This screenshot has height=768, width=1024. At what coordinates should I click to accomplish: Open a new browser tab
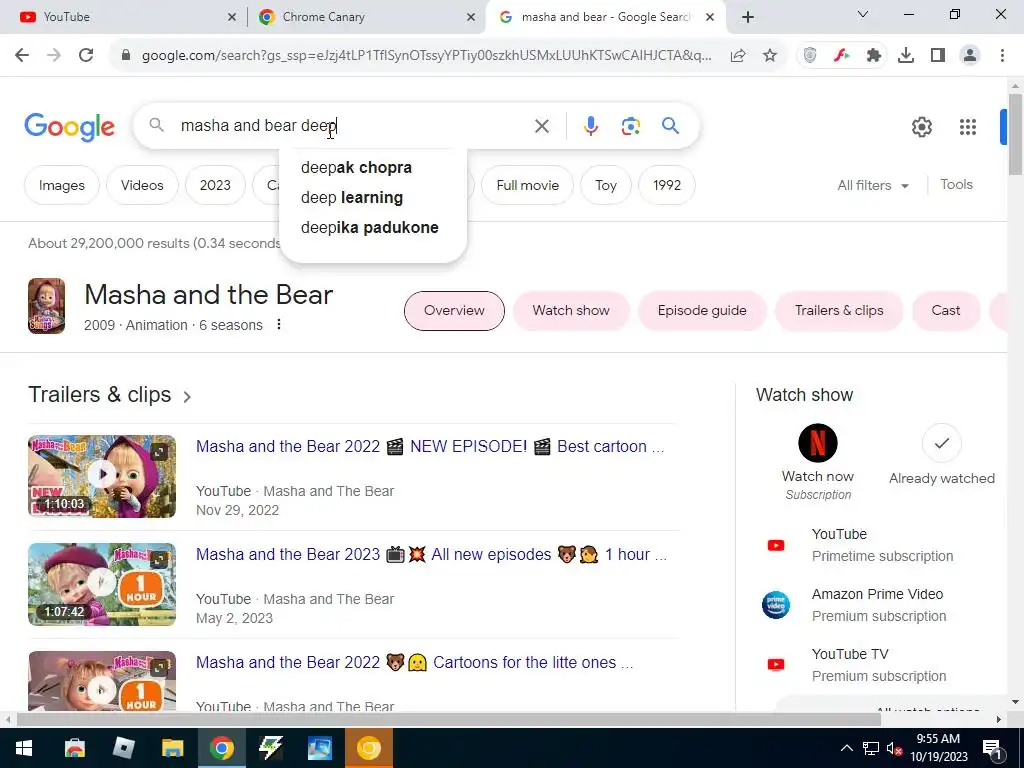(x=748, y=17)
